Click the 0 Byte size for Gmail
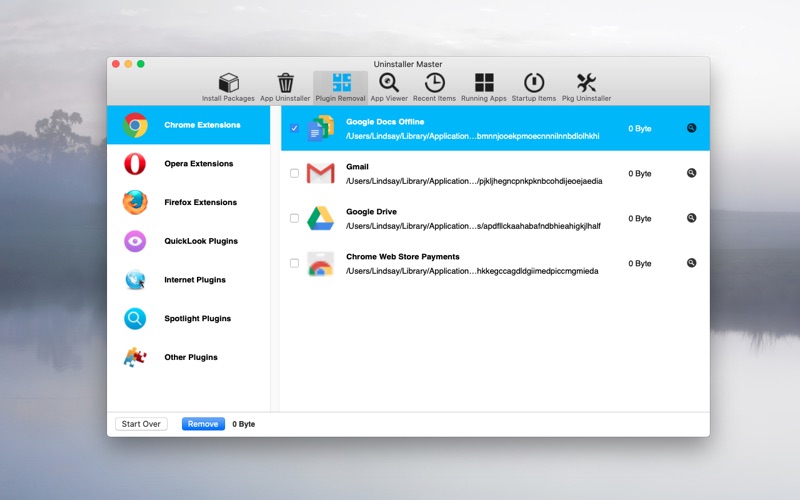The width and height of the screenshot is (800, 500). pos(640,173)
